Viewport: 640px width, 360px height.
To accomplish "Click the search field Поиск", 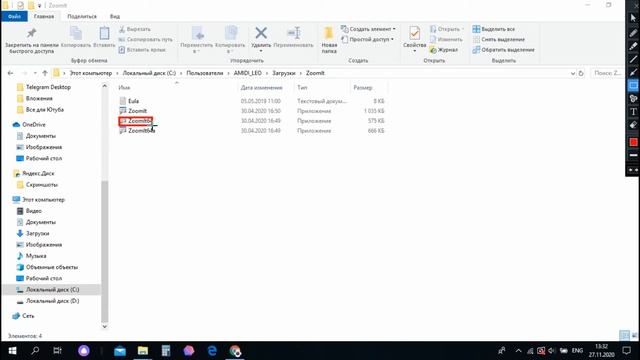I will pos(609,73).
